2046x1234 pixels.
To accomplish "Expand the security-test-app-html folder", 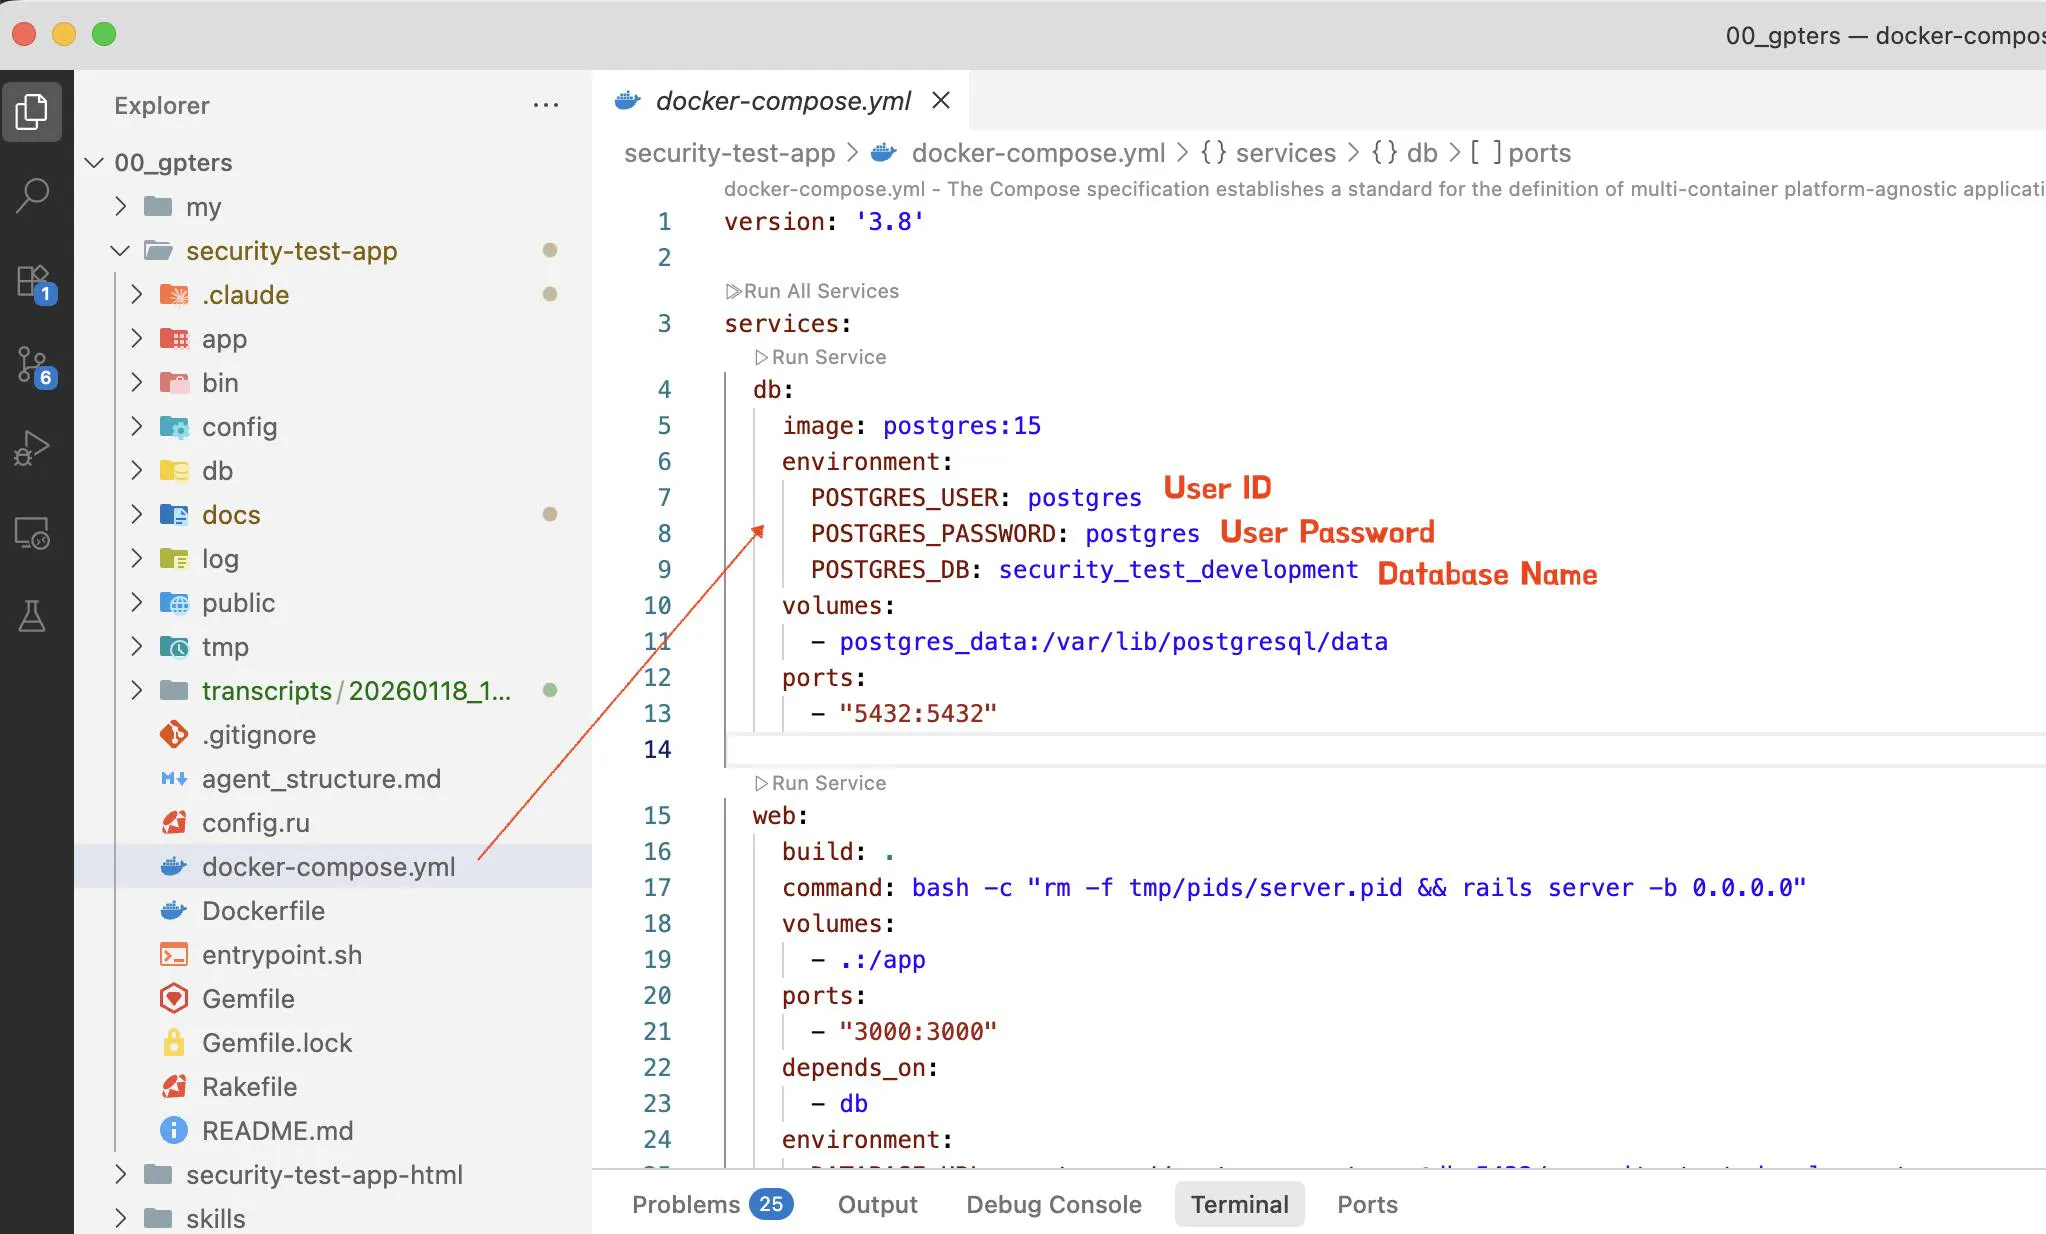I will 120,1175.
